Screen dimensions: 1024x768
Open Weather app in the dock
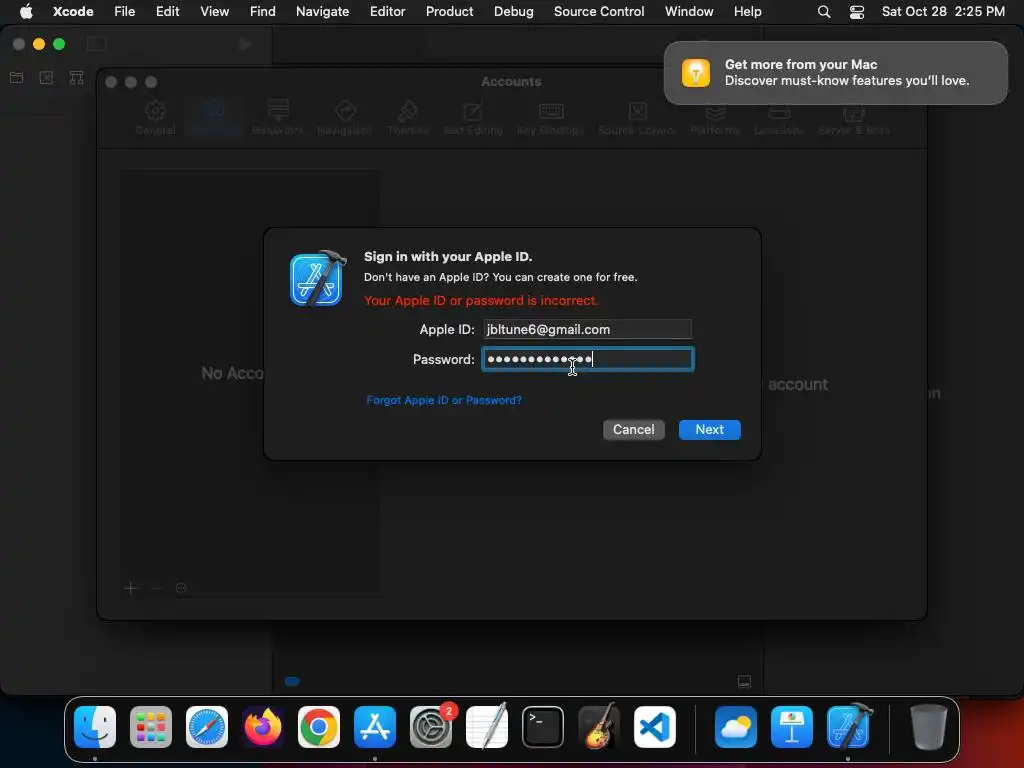736,726
